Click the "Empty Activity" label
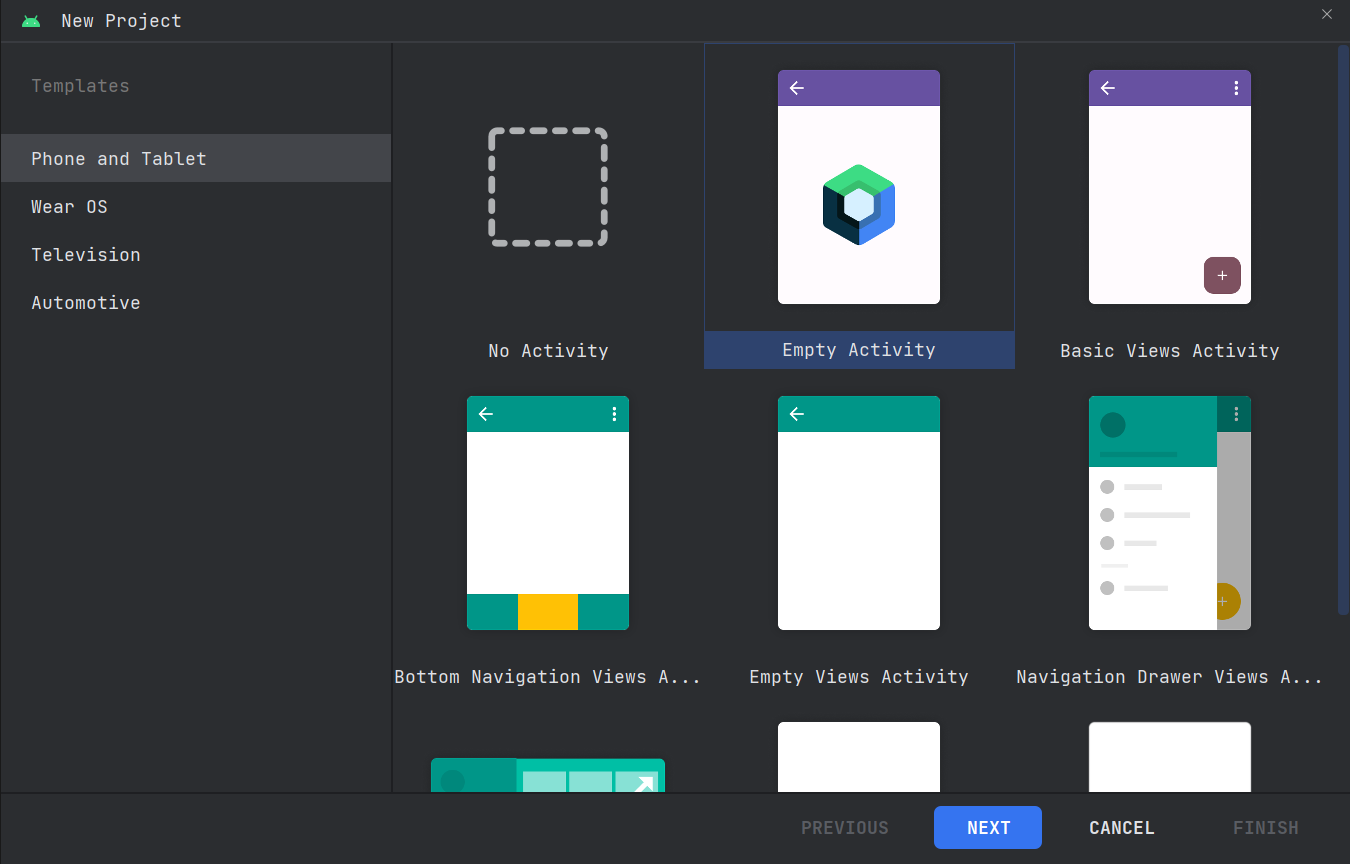1350x864 pixels. 859,350
